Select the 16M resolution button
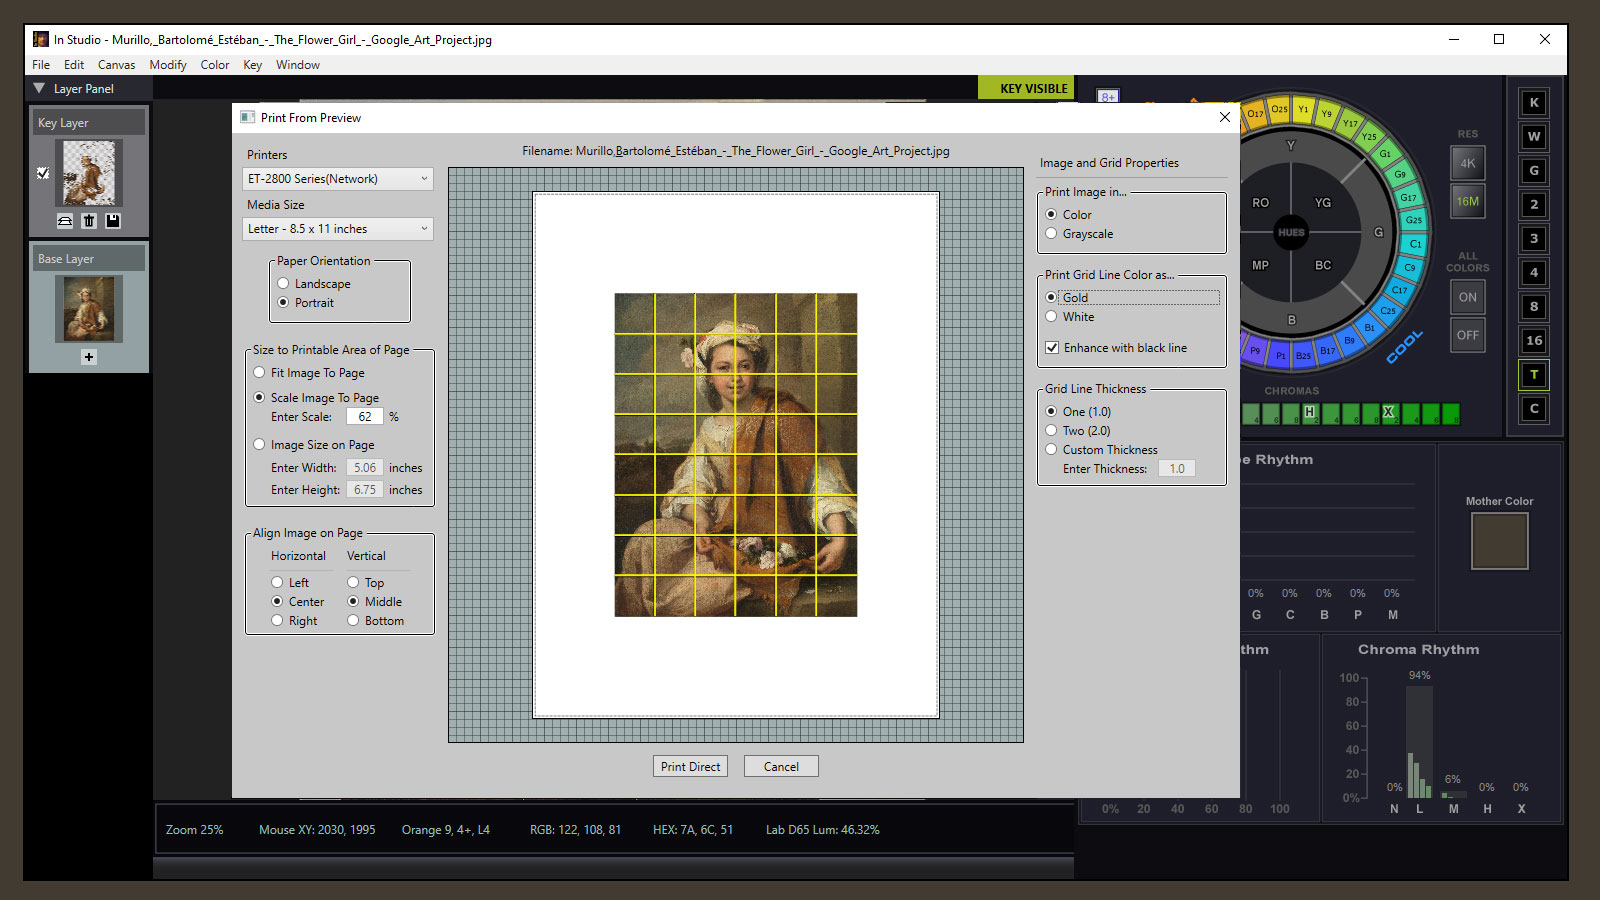 [1467, 201]
